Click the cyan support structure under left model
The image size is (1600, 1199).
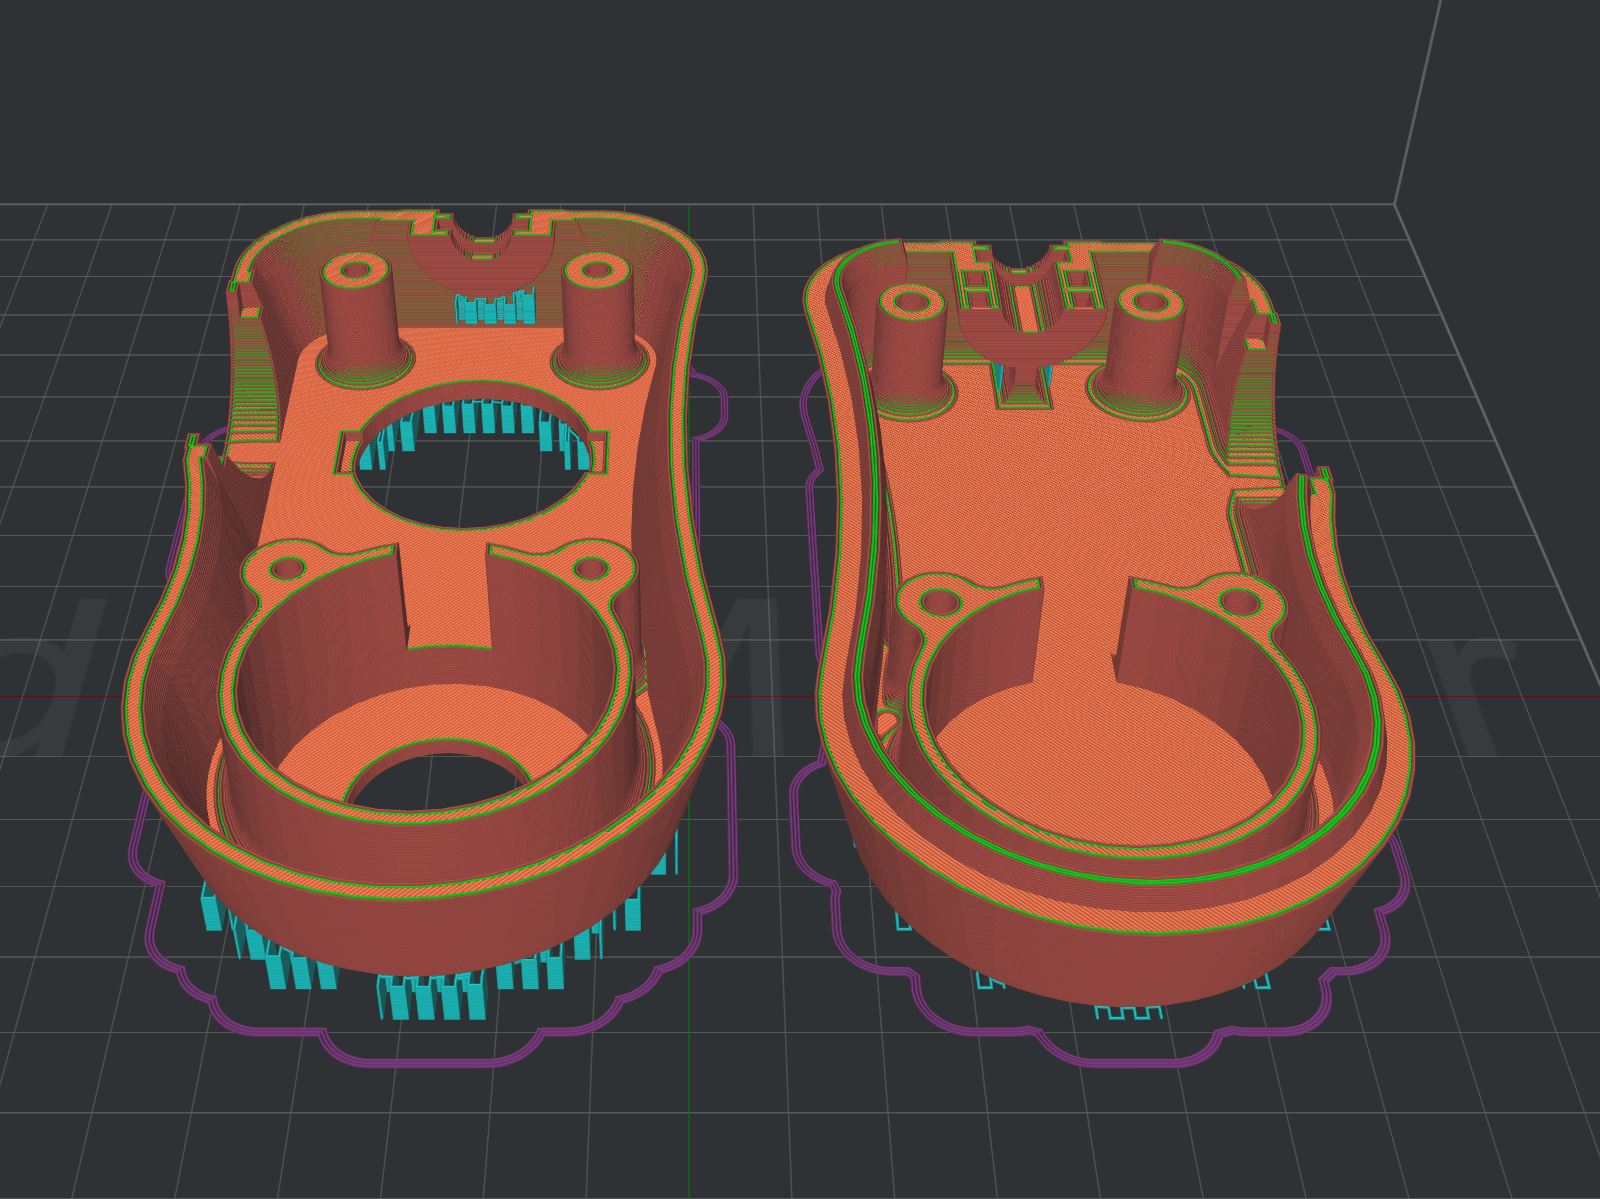(x=432, y=996)
